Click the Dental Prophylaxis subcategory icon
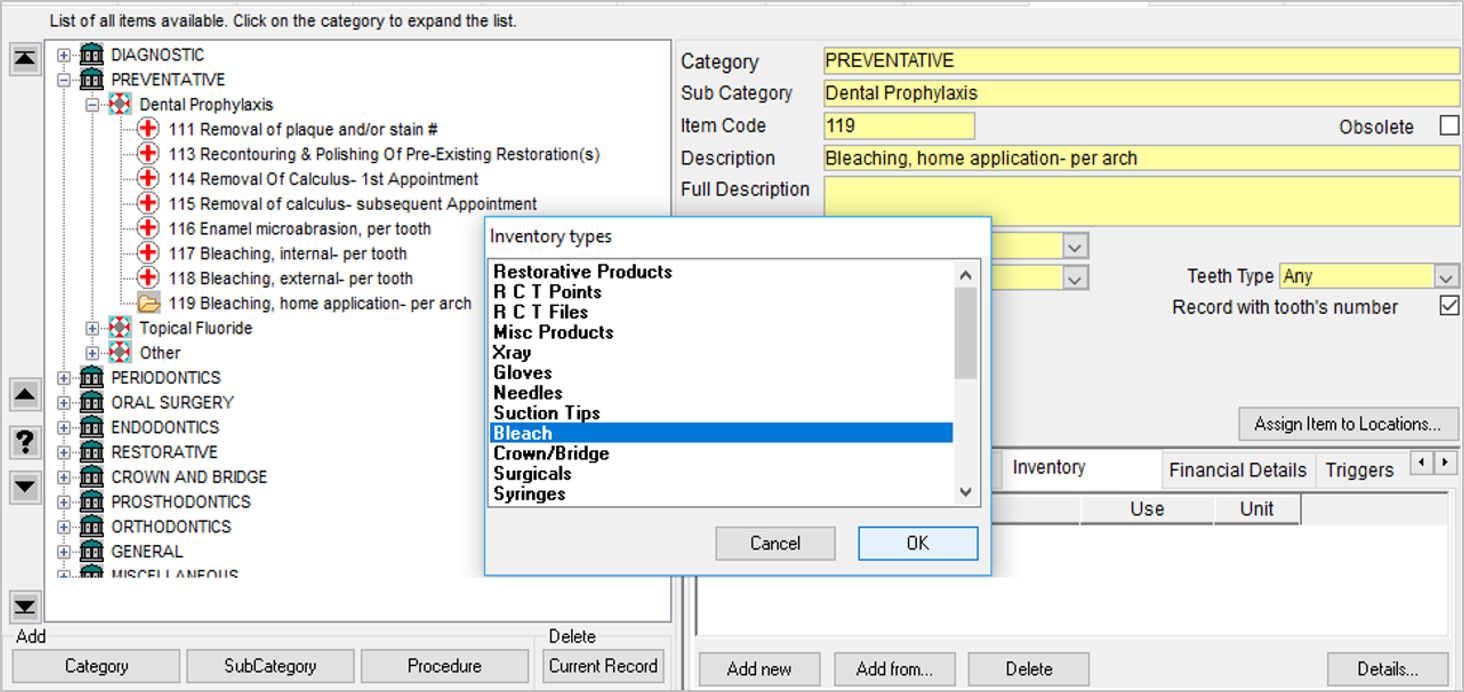 pyautogui.click(x=120, y=104)
